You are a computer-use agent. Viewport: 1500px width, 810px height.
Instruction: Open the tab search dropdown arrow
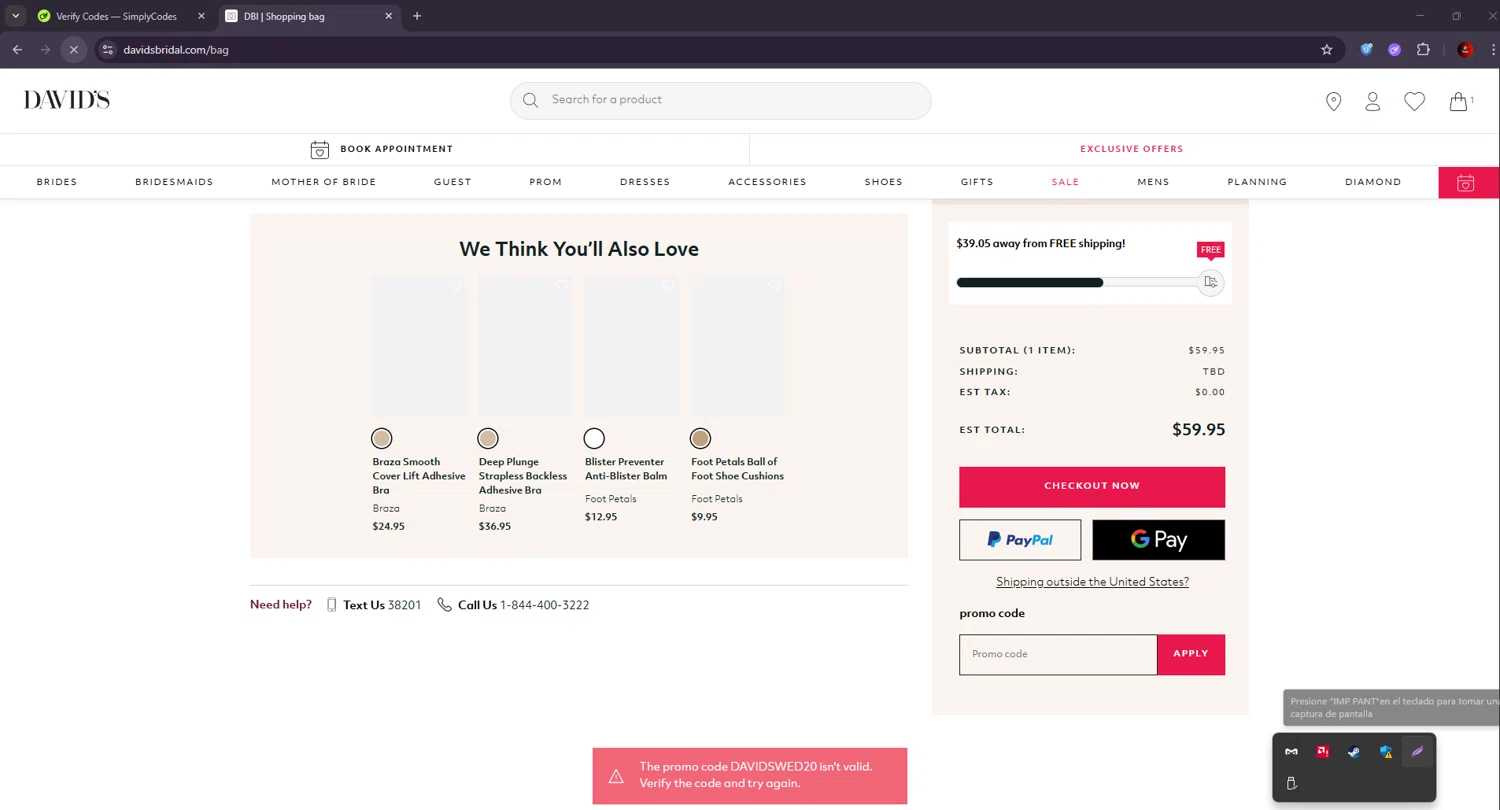click(16, 16)
